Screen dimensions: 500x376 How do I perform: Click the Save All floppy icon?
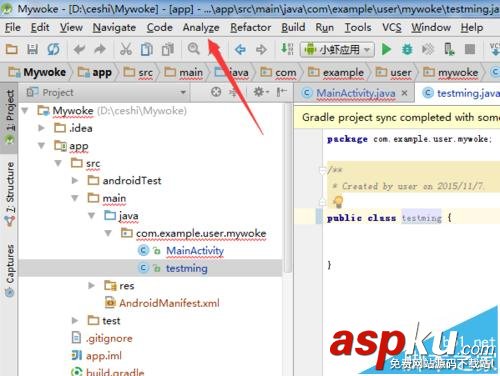pos(32,49)
